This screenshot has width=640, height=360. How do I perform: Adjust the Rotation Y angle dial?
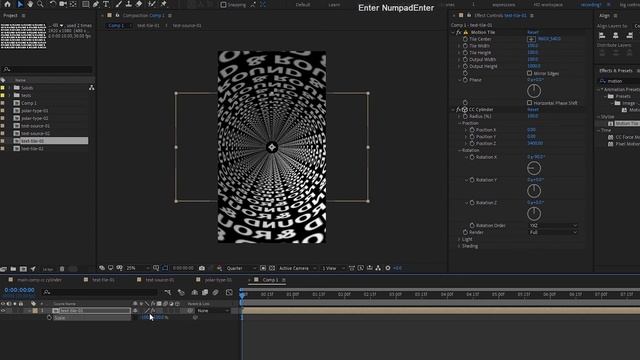(533, 191)
